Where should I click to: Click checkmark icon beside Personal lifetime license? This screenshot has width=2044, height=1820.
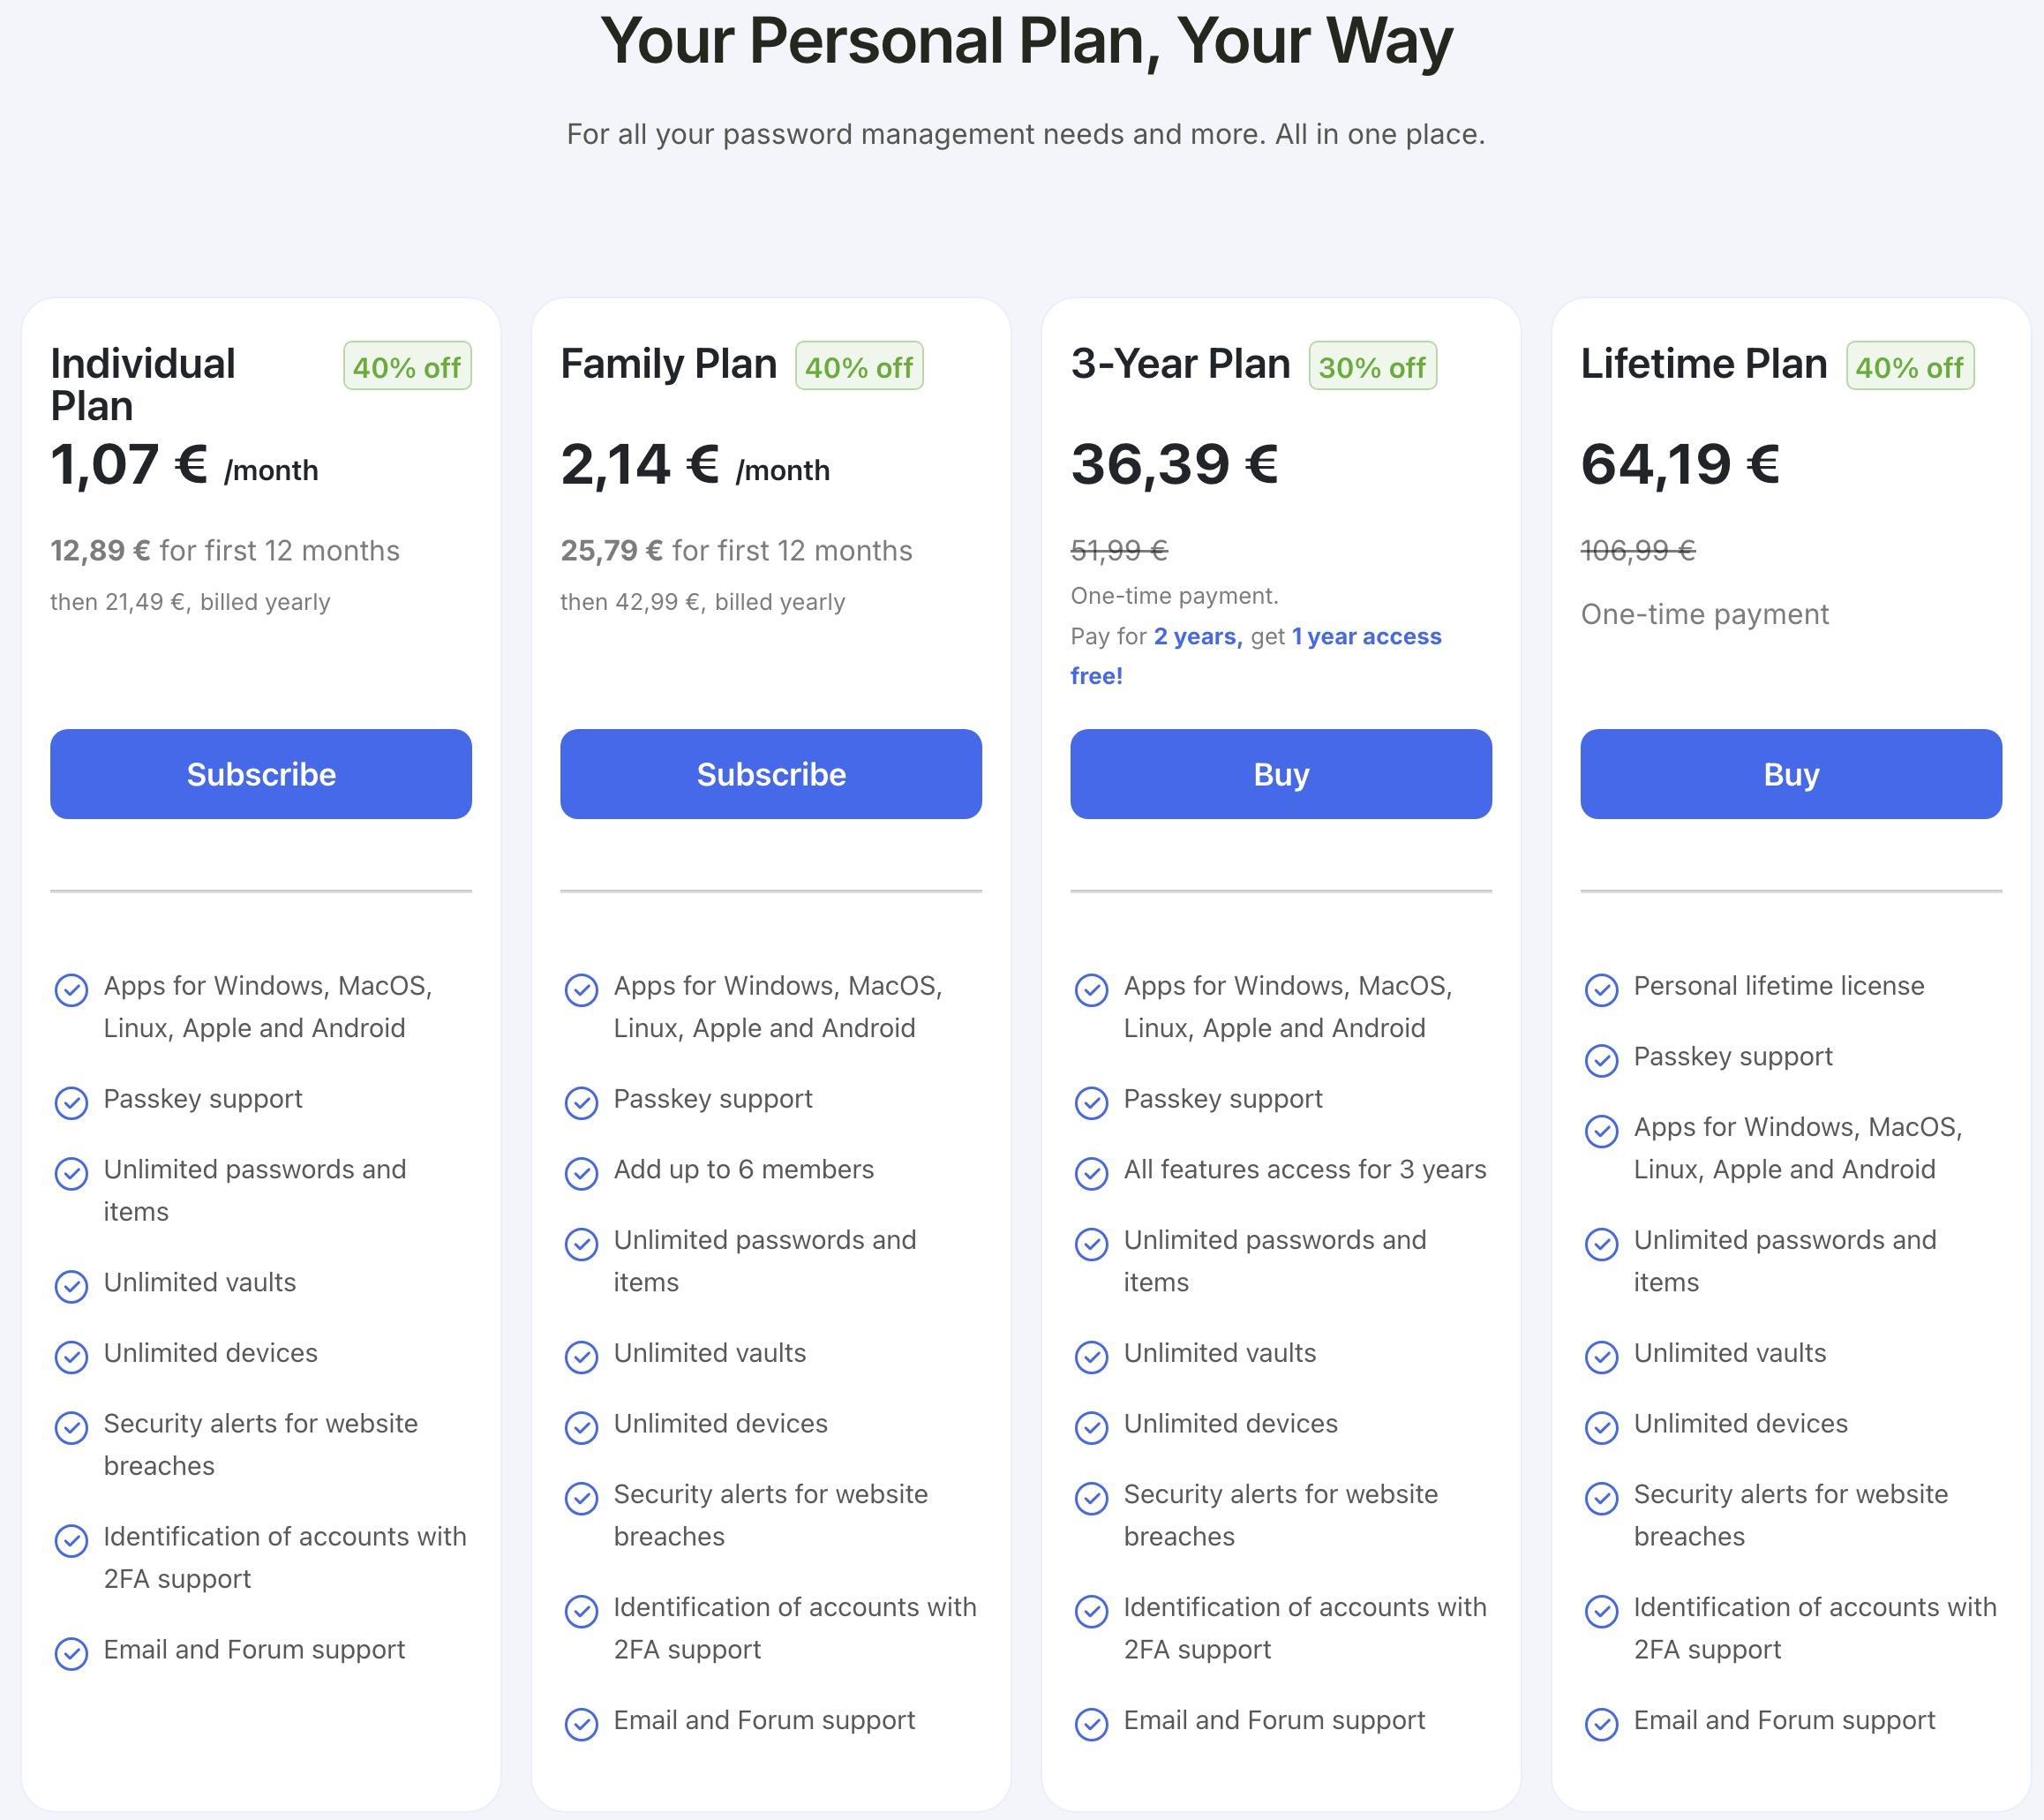pyautogui.click(x=1601, y=989)
